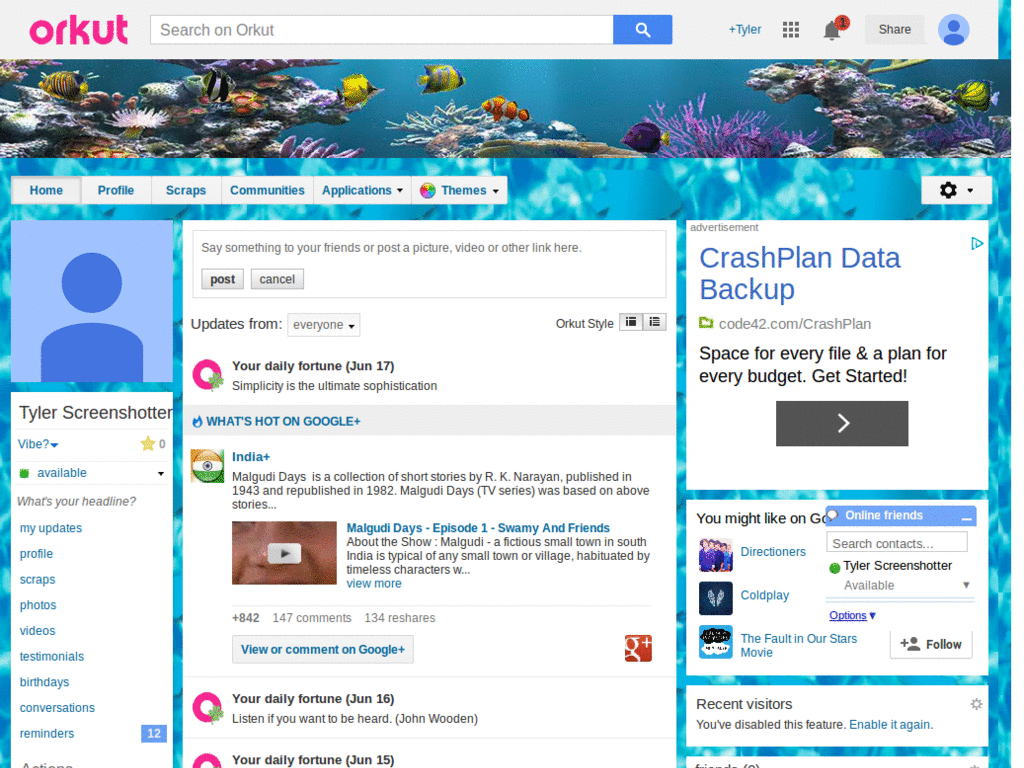The height and width of the screenshot is (768, 1024).
Task: Open the Coldplay thumbnail
Action: (x=715, y=598)
